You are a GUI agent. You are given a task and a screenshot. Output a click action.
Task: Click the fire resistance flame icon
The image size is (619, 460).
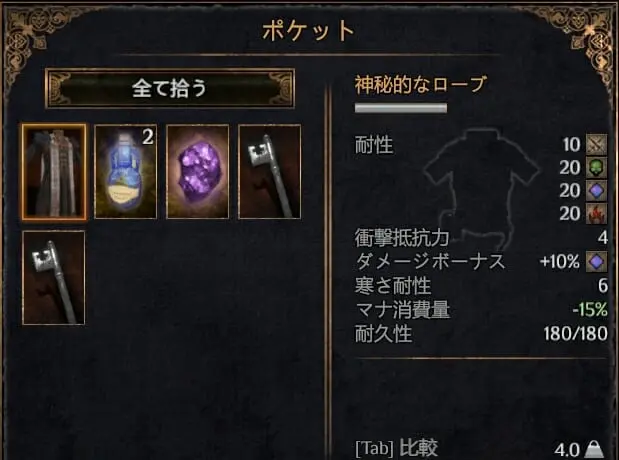(596, 214)
